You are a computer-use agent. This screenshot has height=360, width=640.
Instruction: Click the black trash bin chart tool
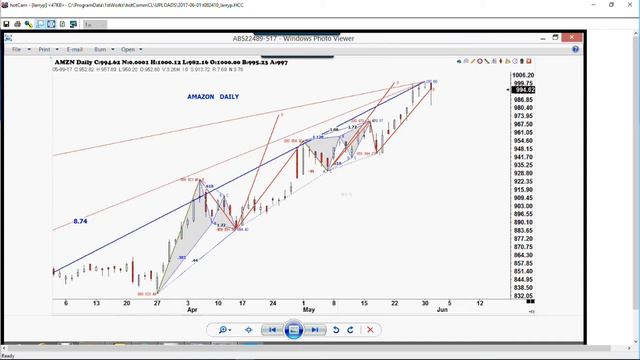[x=522, y=61]
